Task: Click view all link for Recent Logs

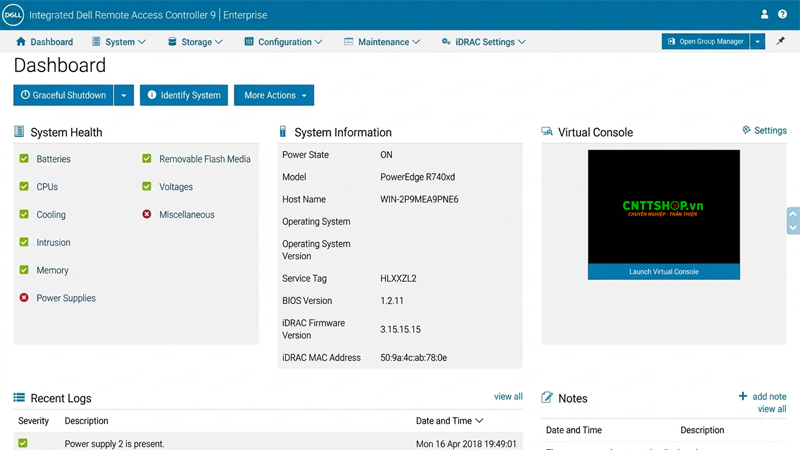Action: [x=508, y=396]
